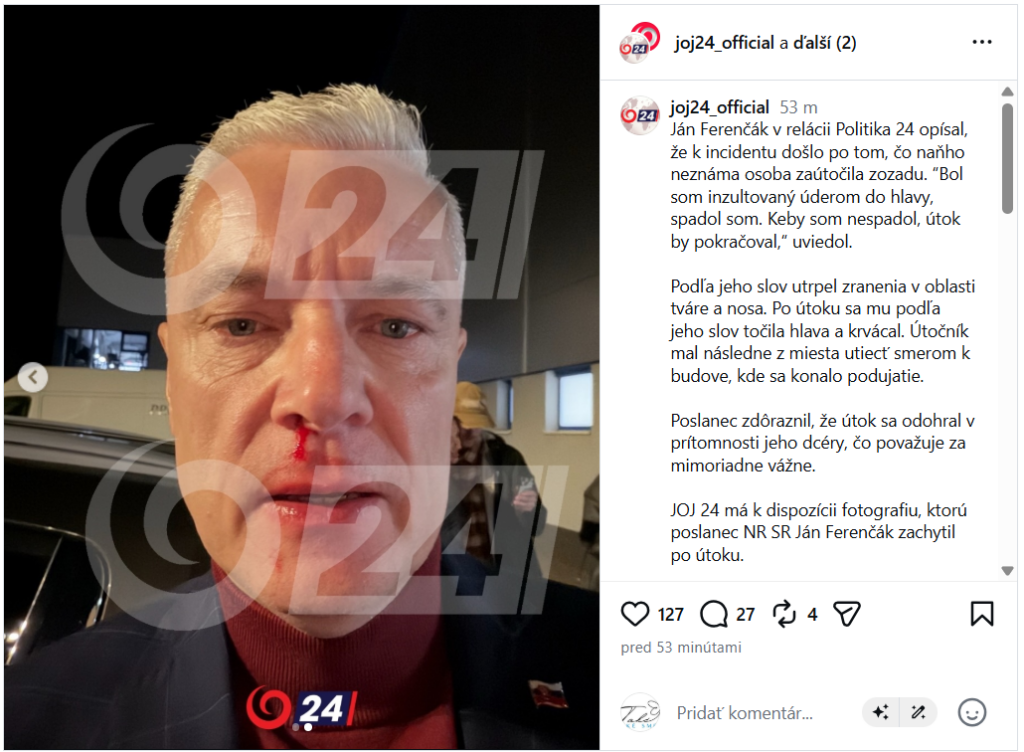
Task: Go to the previous photo in the carousel
Action: 33,377
